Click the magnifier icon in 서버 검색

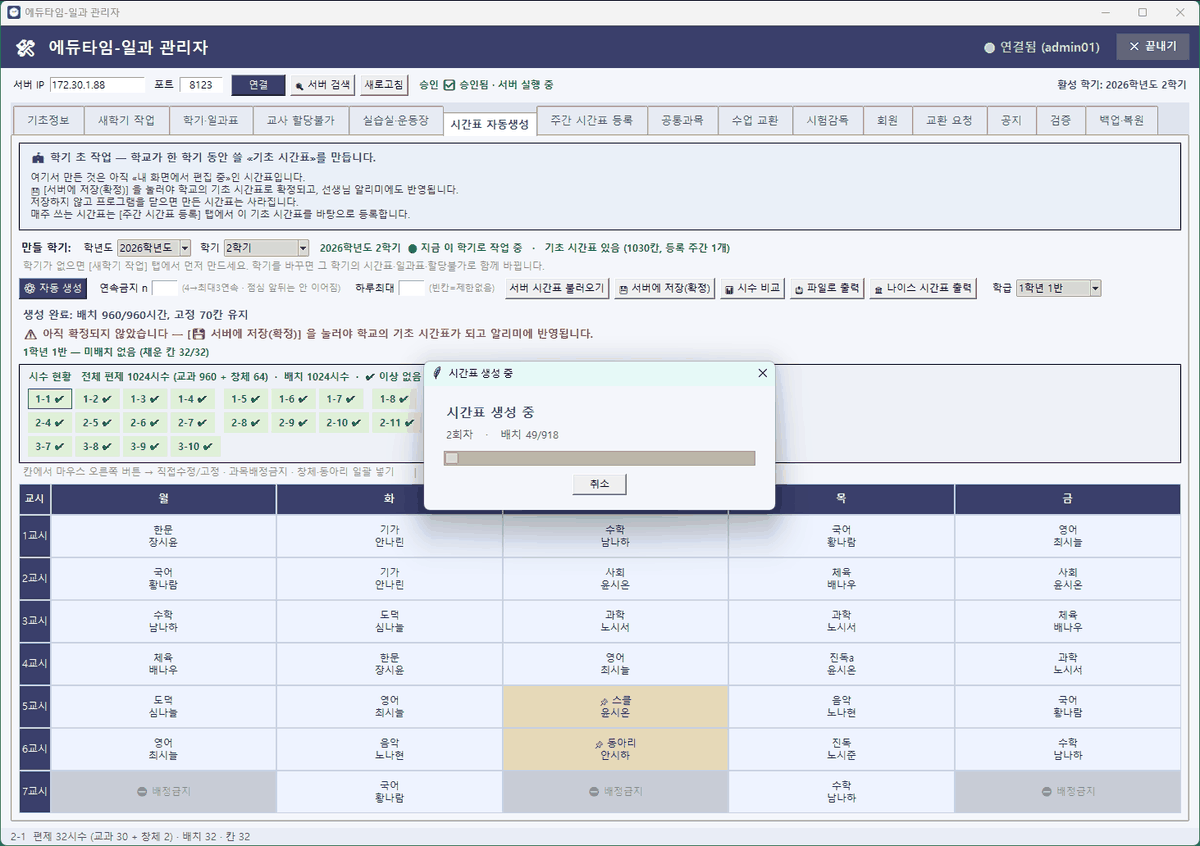(298, 86)
